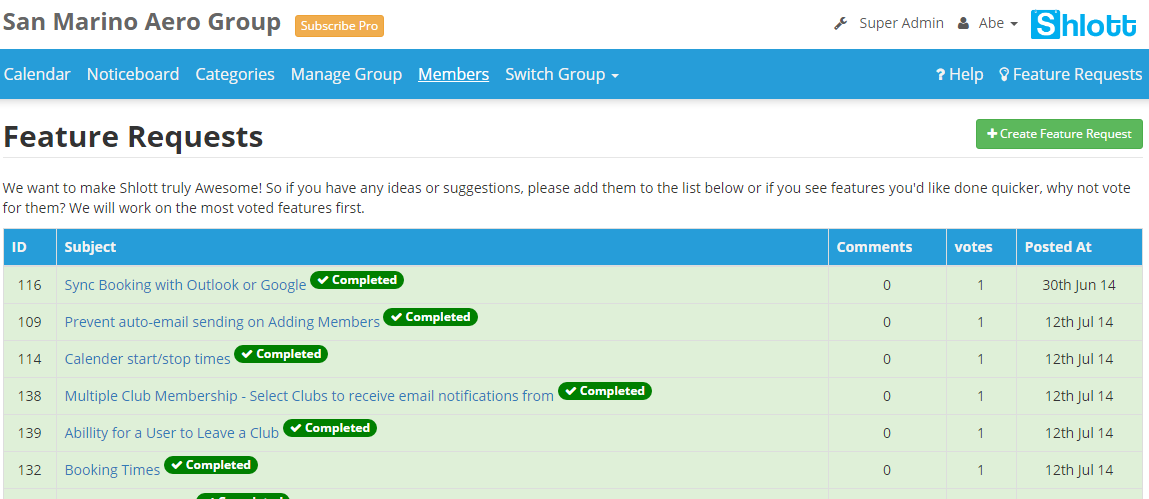Open 'Prevent auto-email sending on Adding Members'
Screen dimensions: 1149x499
(222, 322)
